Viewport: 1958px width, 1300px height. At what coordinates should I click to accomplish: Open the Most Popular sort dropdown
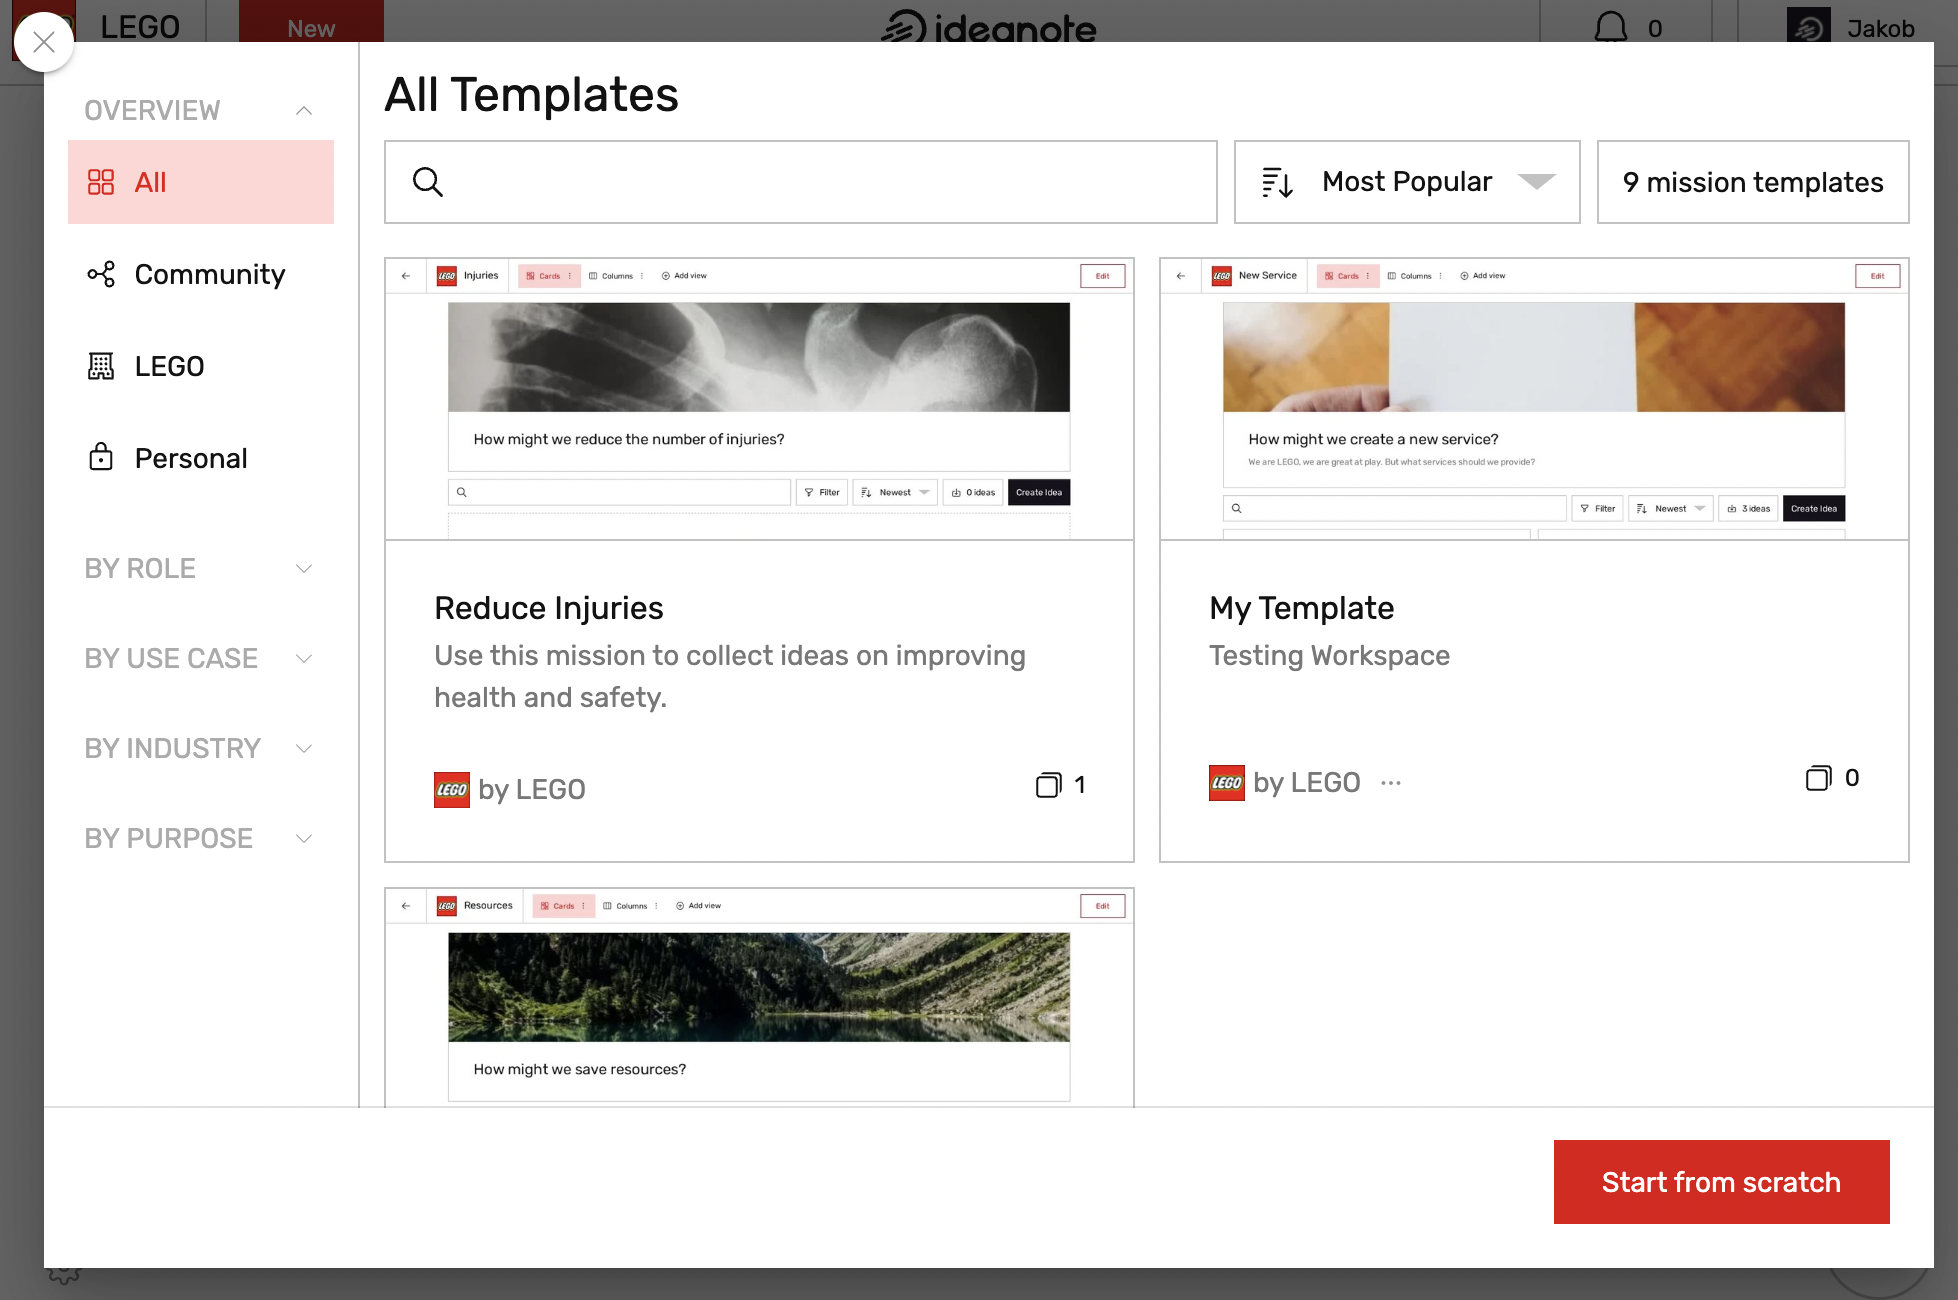pos(1407,182)
